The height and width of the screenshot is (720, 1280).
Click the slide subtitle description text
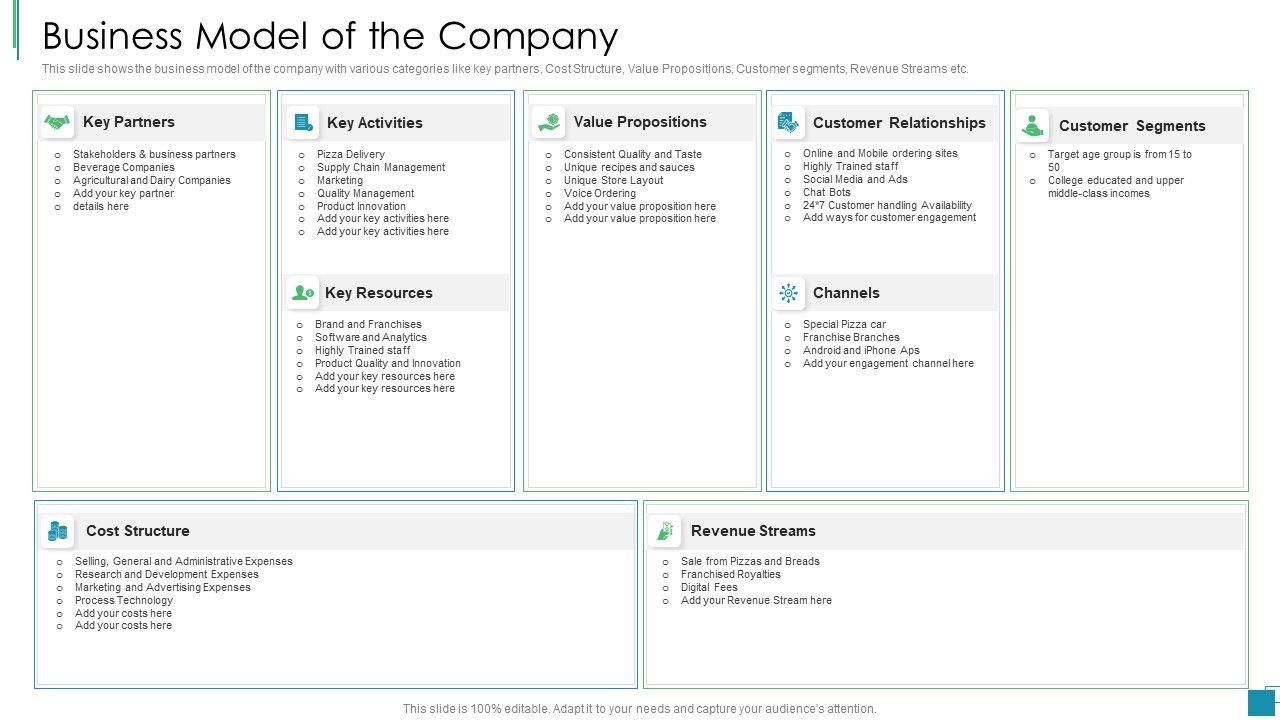[x=505, y=69]
